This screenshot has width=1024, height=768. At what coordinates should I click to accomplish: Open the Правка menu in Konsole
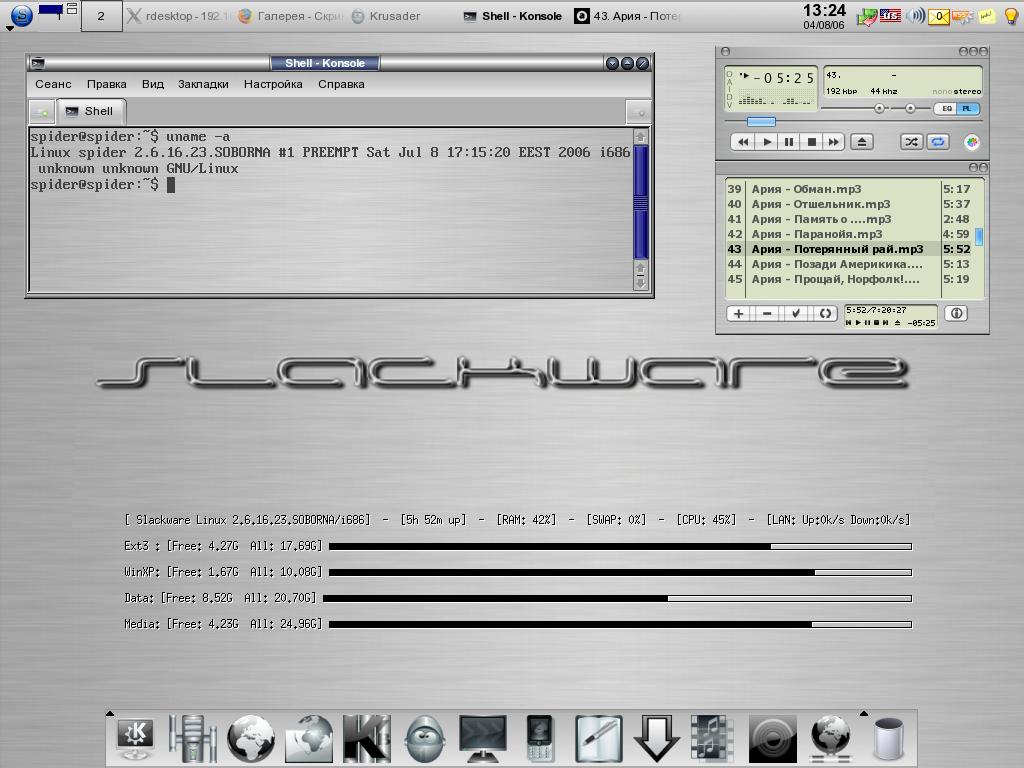point(106,84)
